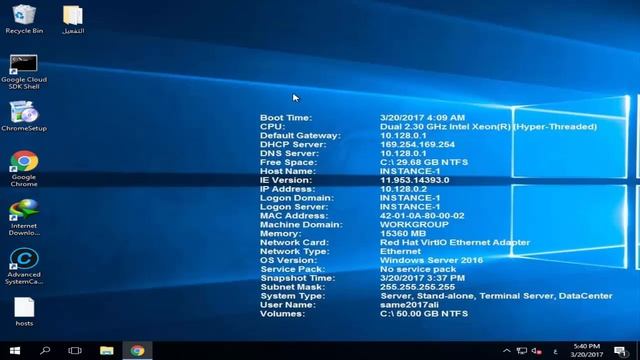Select the hosts file icon
640x360 pixels.
coord(24,312)
